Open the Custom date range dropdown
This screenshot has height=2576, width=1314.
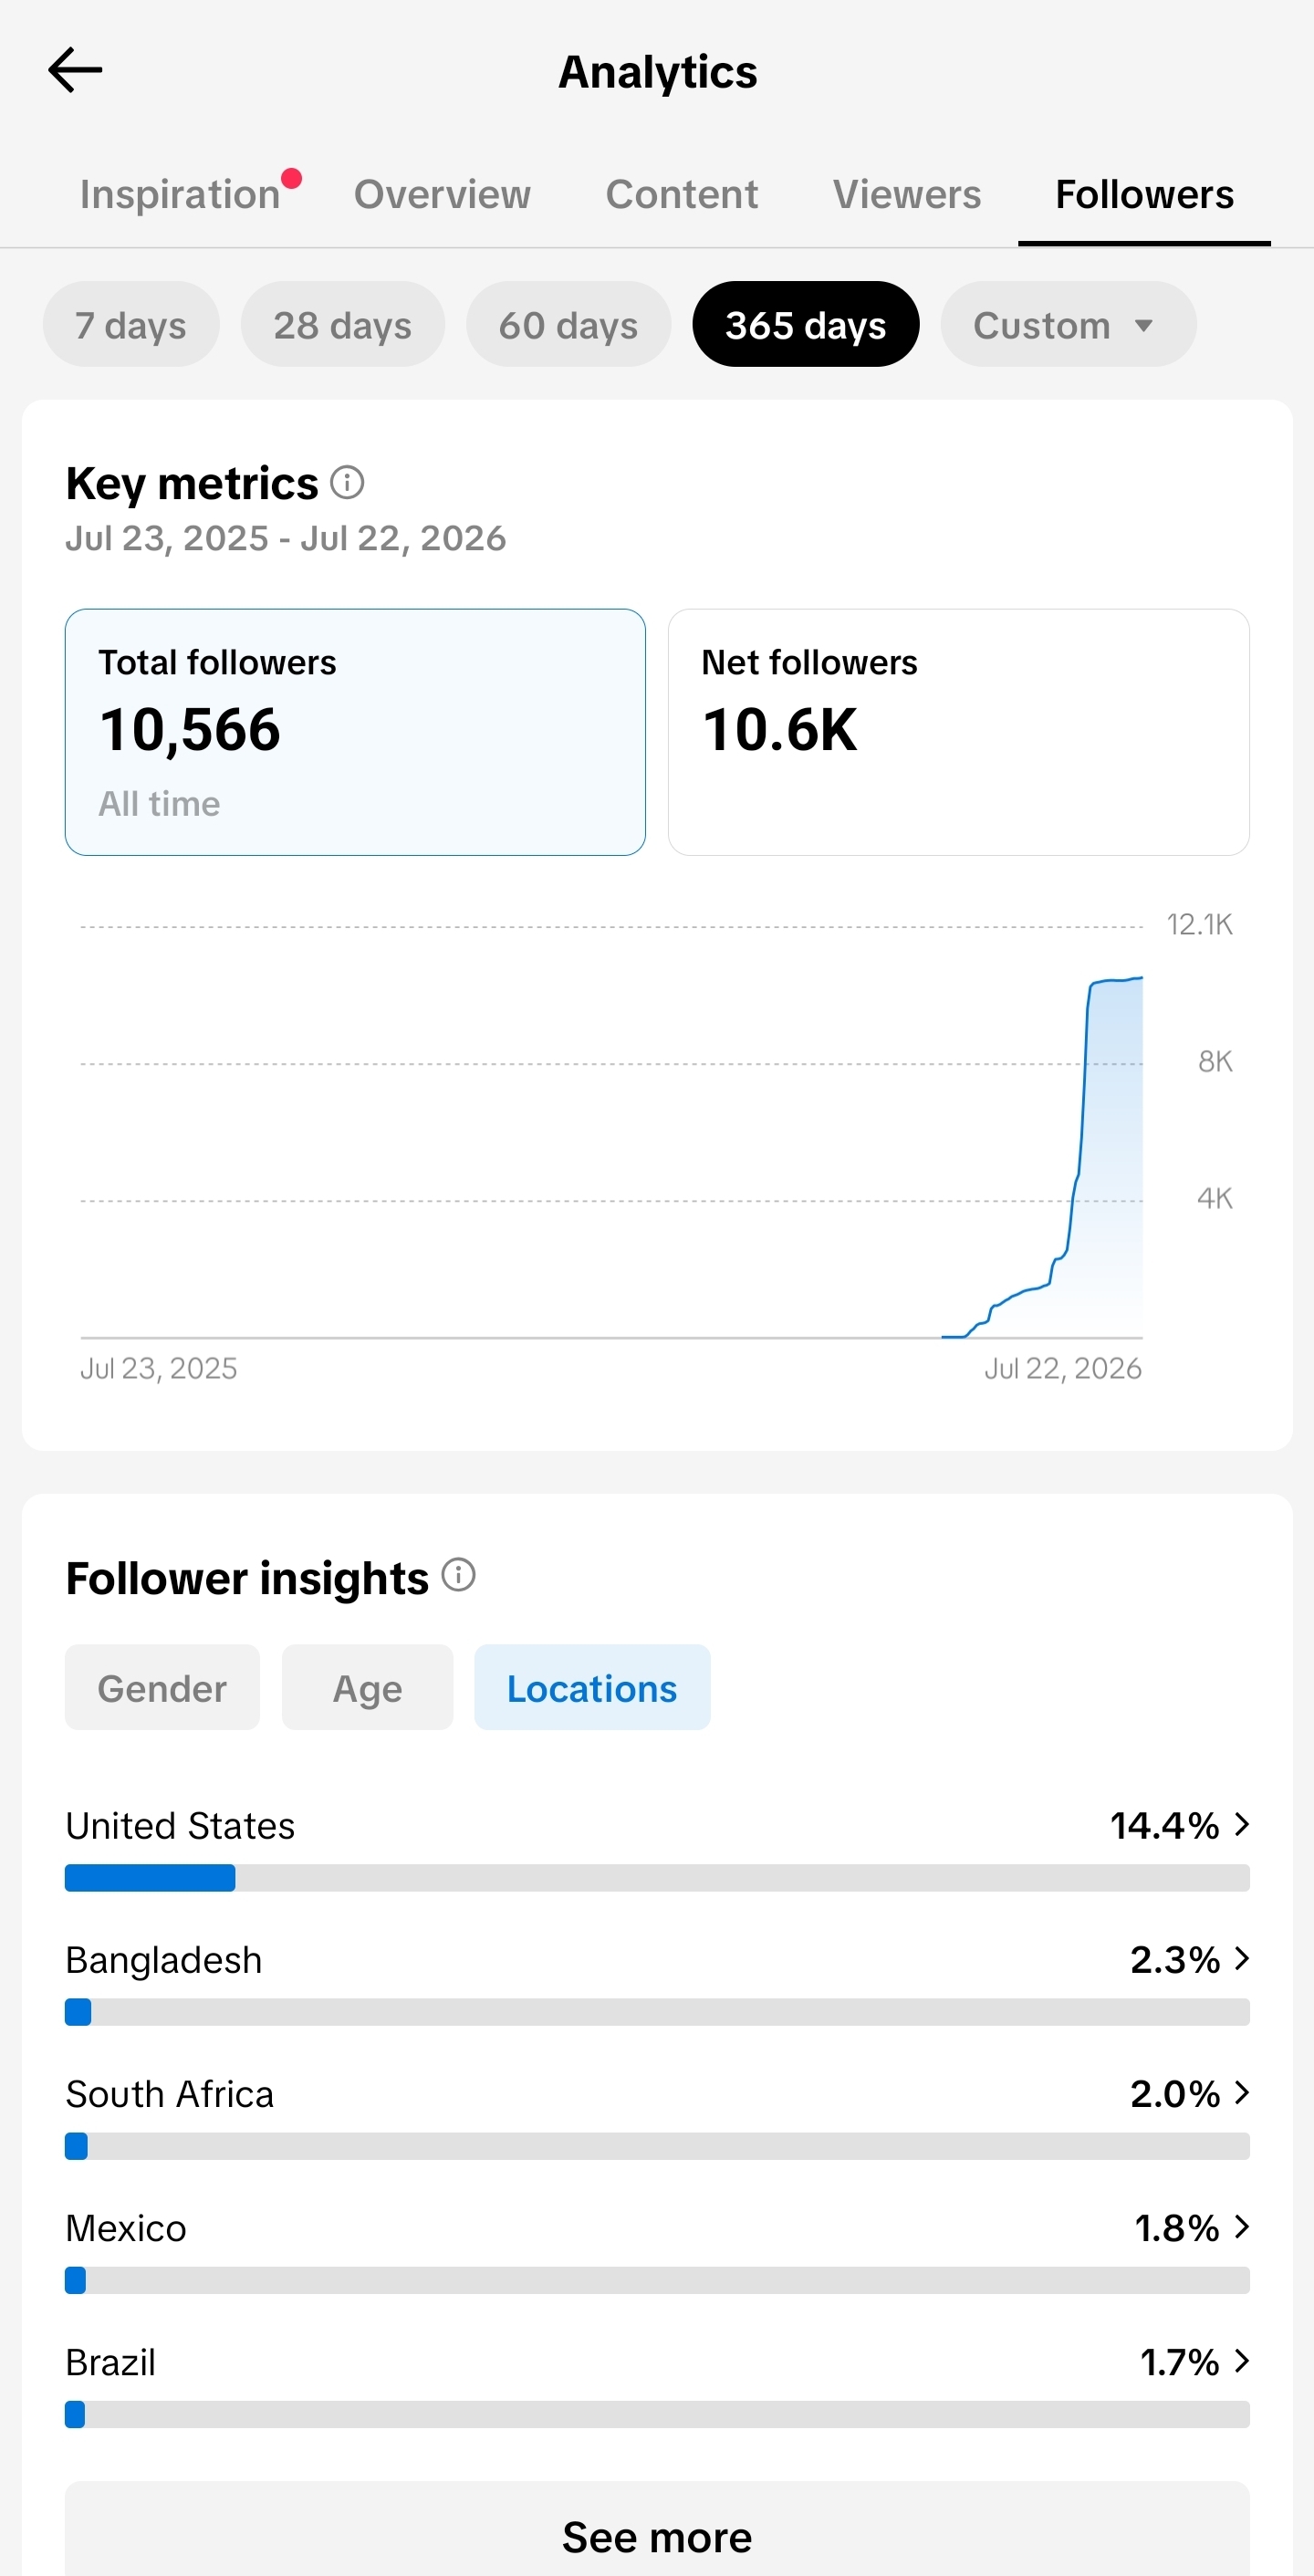pos(1068,324)
